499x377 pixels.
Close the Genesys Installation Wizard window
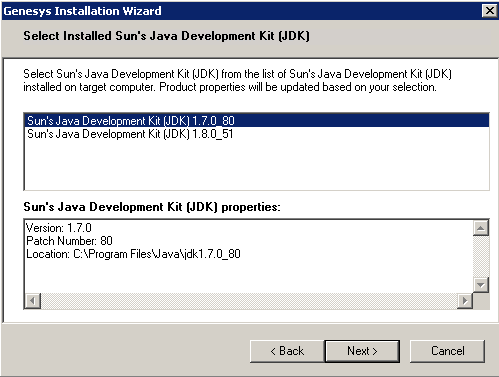point(490,11)
